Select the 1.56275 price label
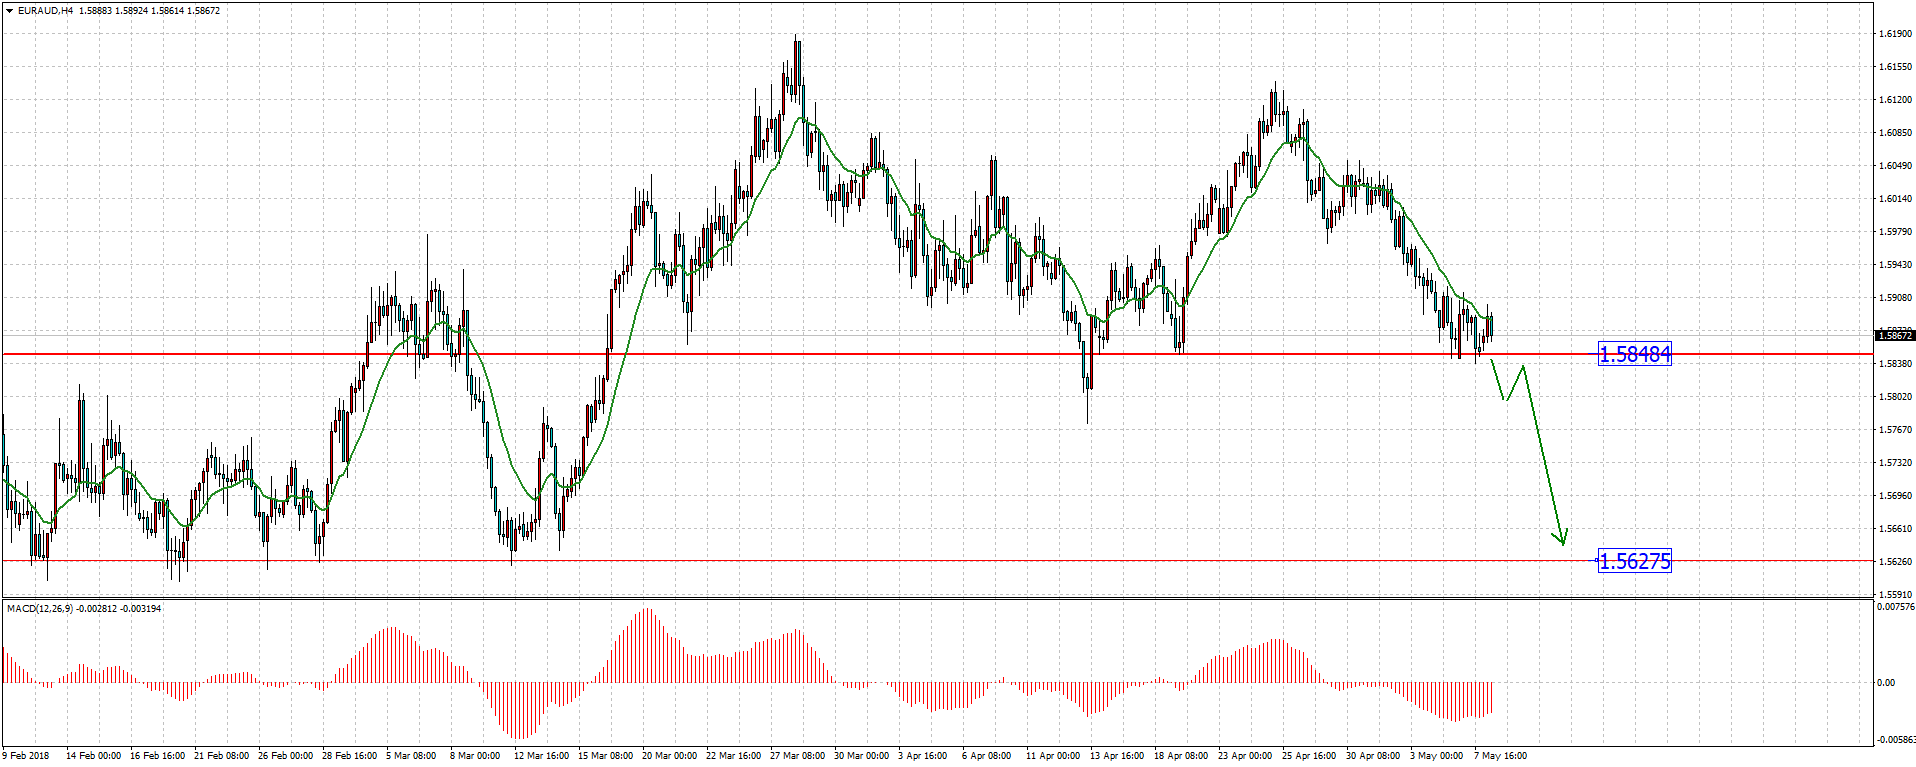The height and width of the screenshot is (767, 1916). (x=1634, y=561)
